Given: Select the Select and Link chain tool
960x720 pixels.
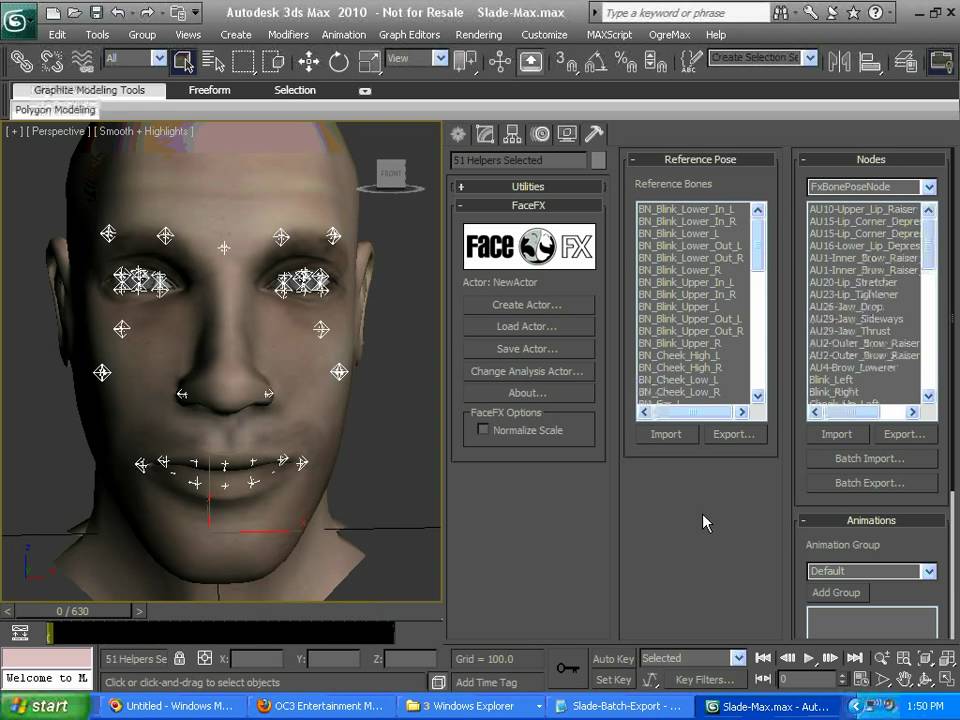Looking at the screenshot, I should point(22,61).
